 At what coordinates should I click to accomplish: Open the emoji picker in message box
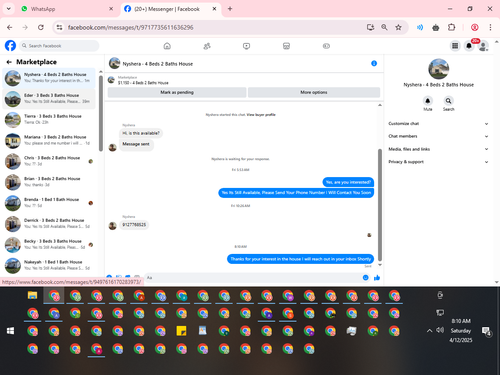click(x=366, y=278)
